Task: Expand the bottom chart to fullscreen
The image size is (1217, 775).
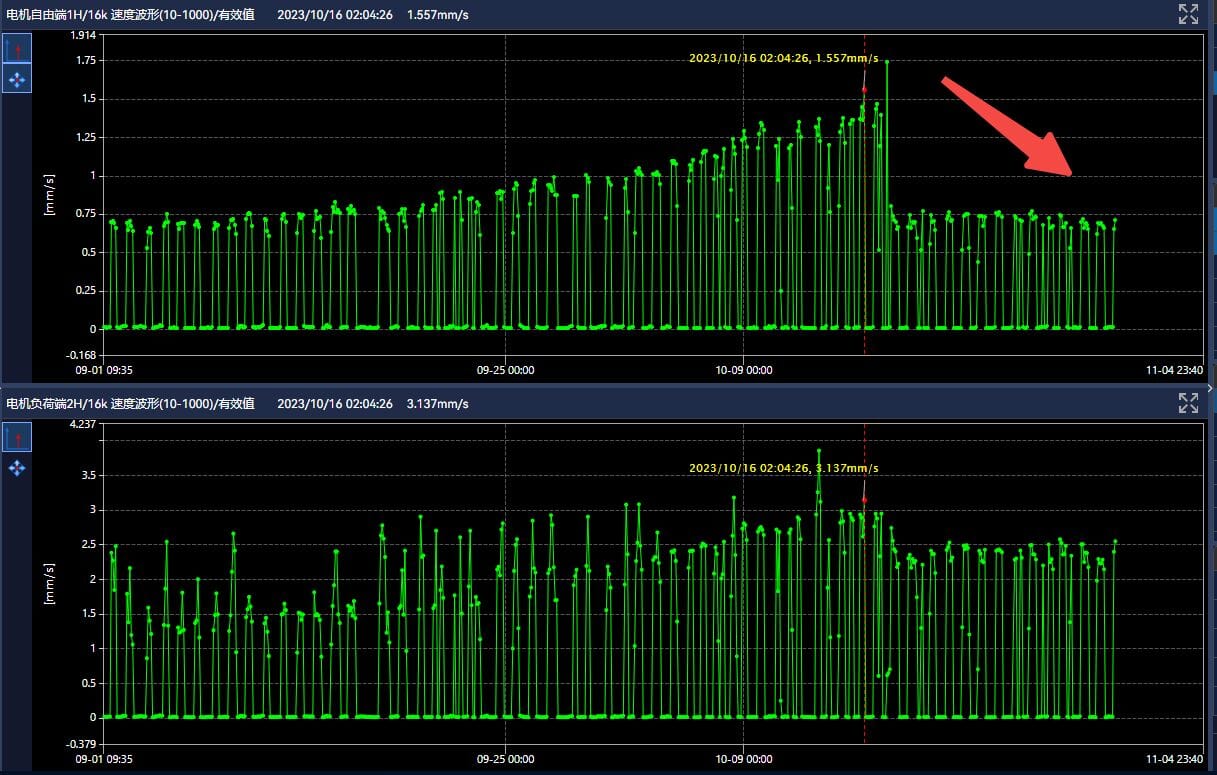Action: click(1188, 403)
